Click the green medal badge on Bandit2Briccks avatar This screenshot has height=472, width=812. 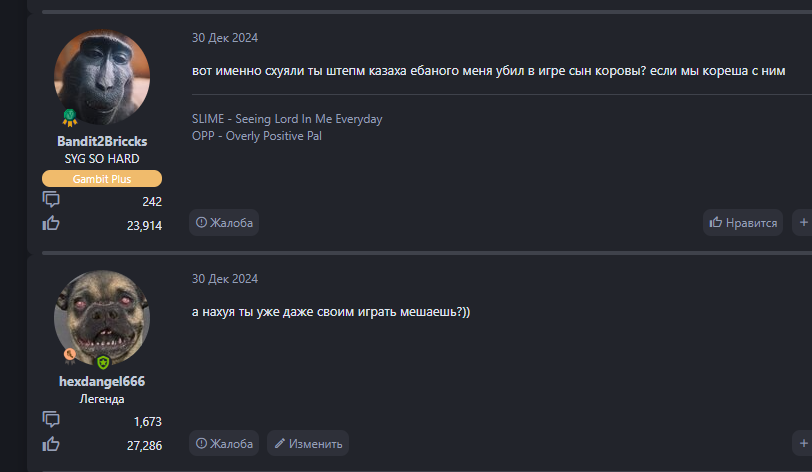(71, 118)
